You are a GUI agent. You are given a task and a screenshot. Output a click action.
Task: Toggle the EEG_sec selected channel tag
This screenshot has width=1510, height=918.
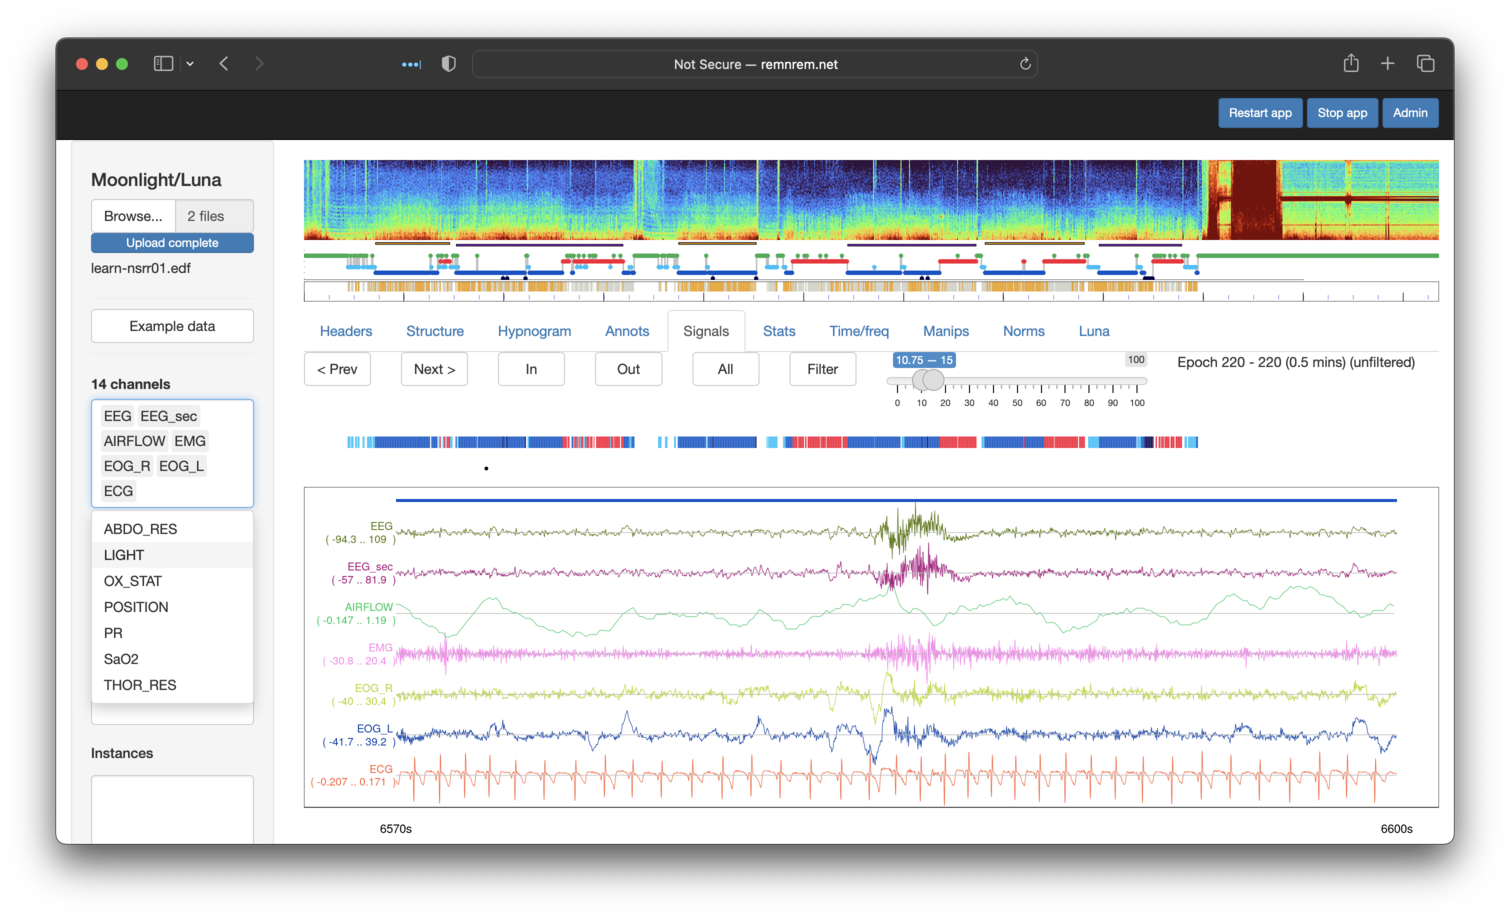[x=168, y=416]
